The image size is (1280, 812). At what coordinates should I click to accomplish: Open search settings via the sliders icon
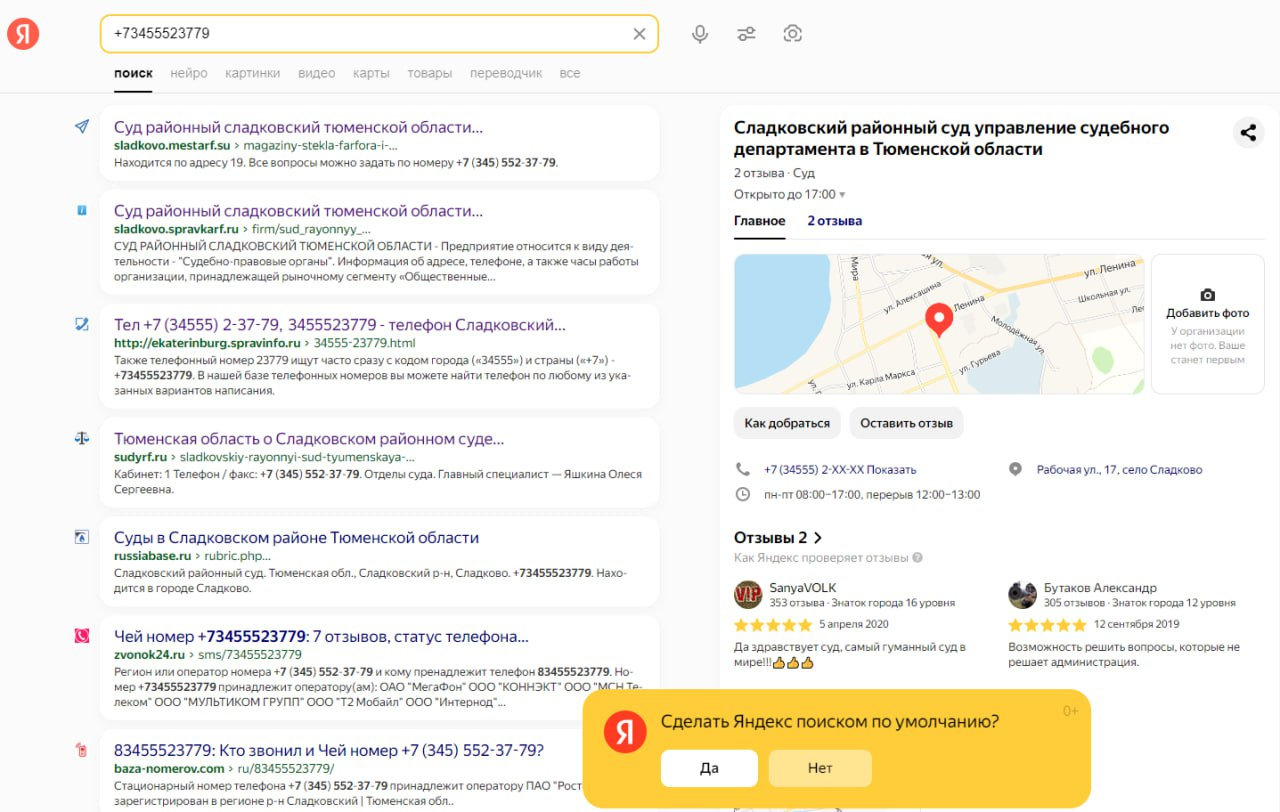[x=747, y=34]
